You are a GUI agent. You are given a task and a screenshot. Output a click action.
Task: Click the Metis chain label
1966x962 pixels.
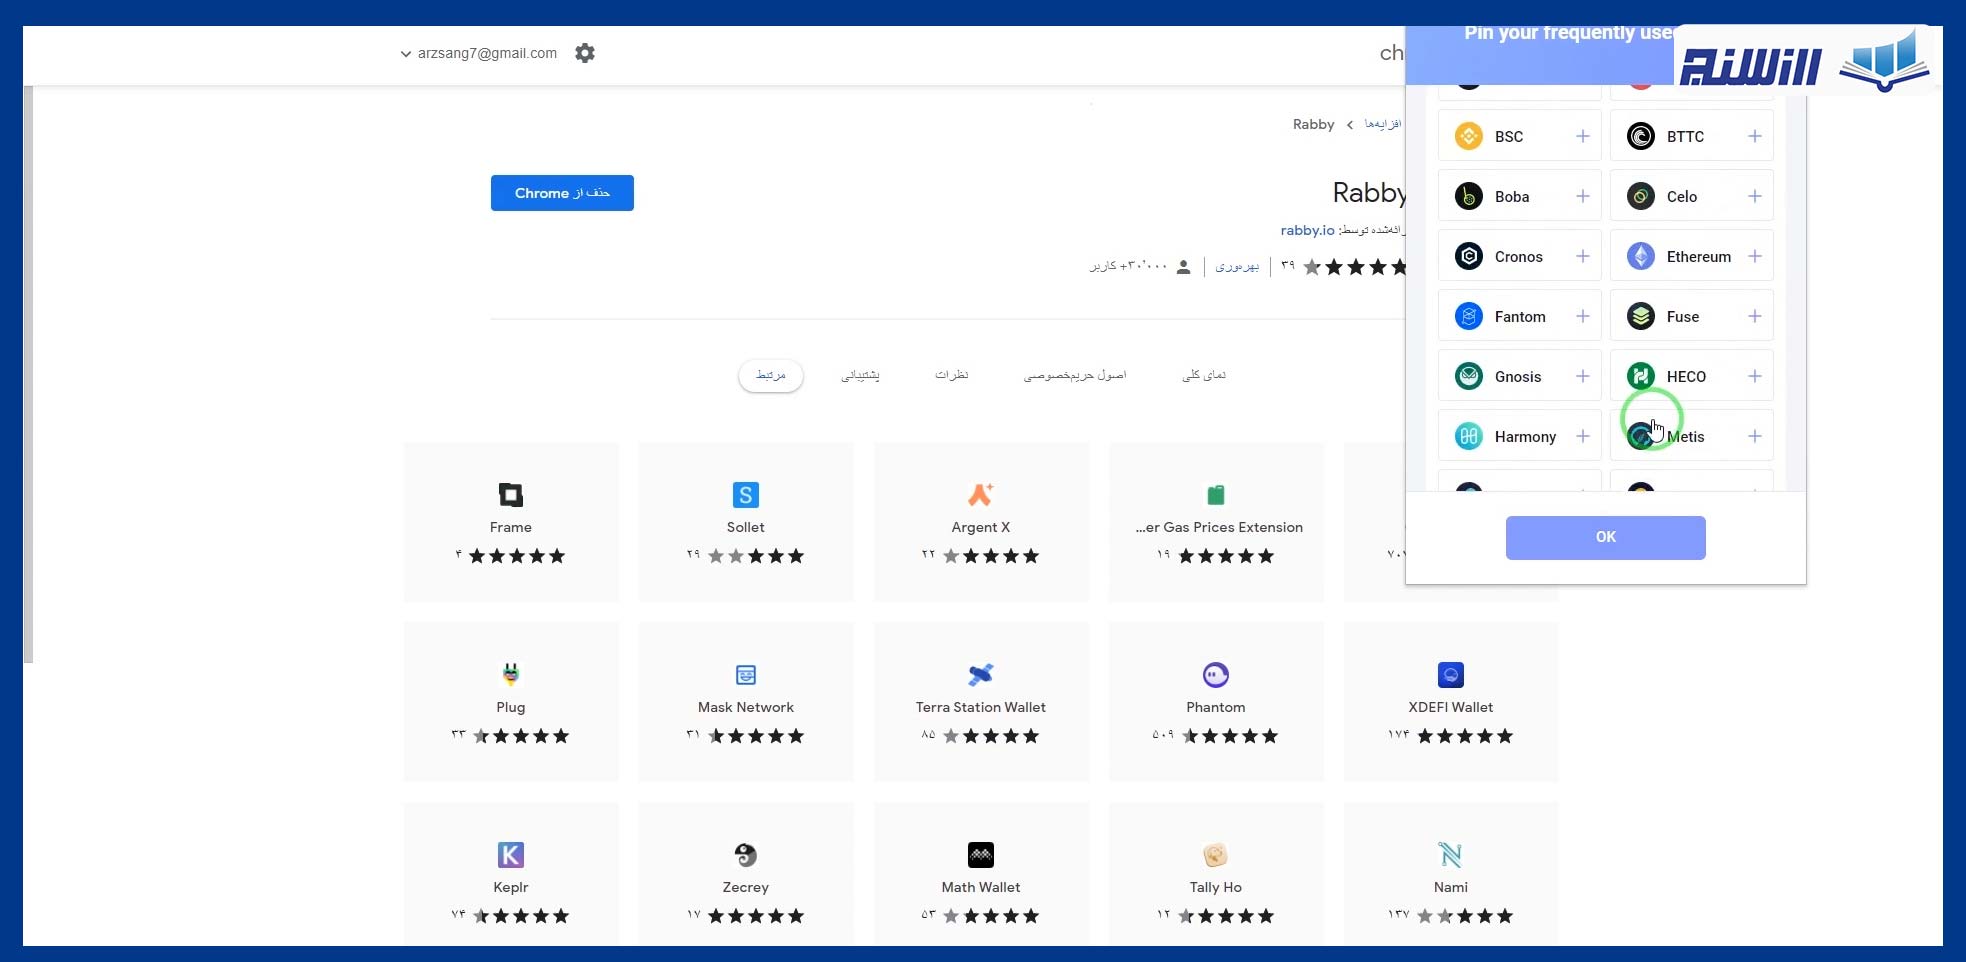coord(1686,436)
